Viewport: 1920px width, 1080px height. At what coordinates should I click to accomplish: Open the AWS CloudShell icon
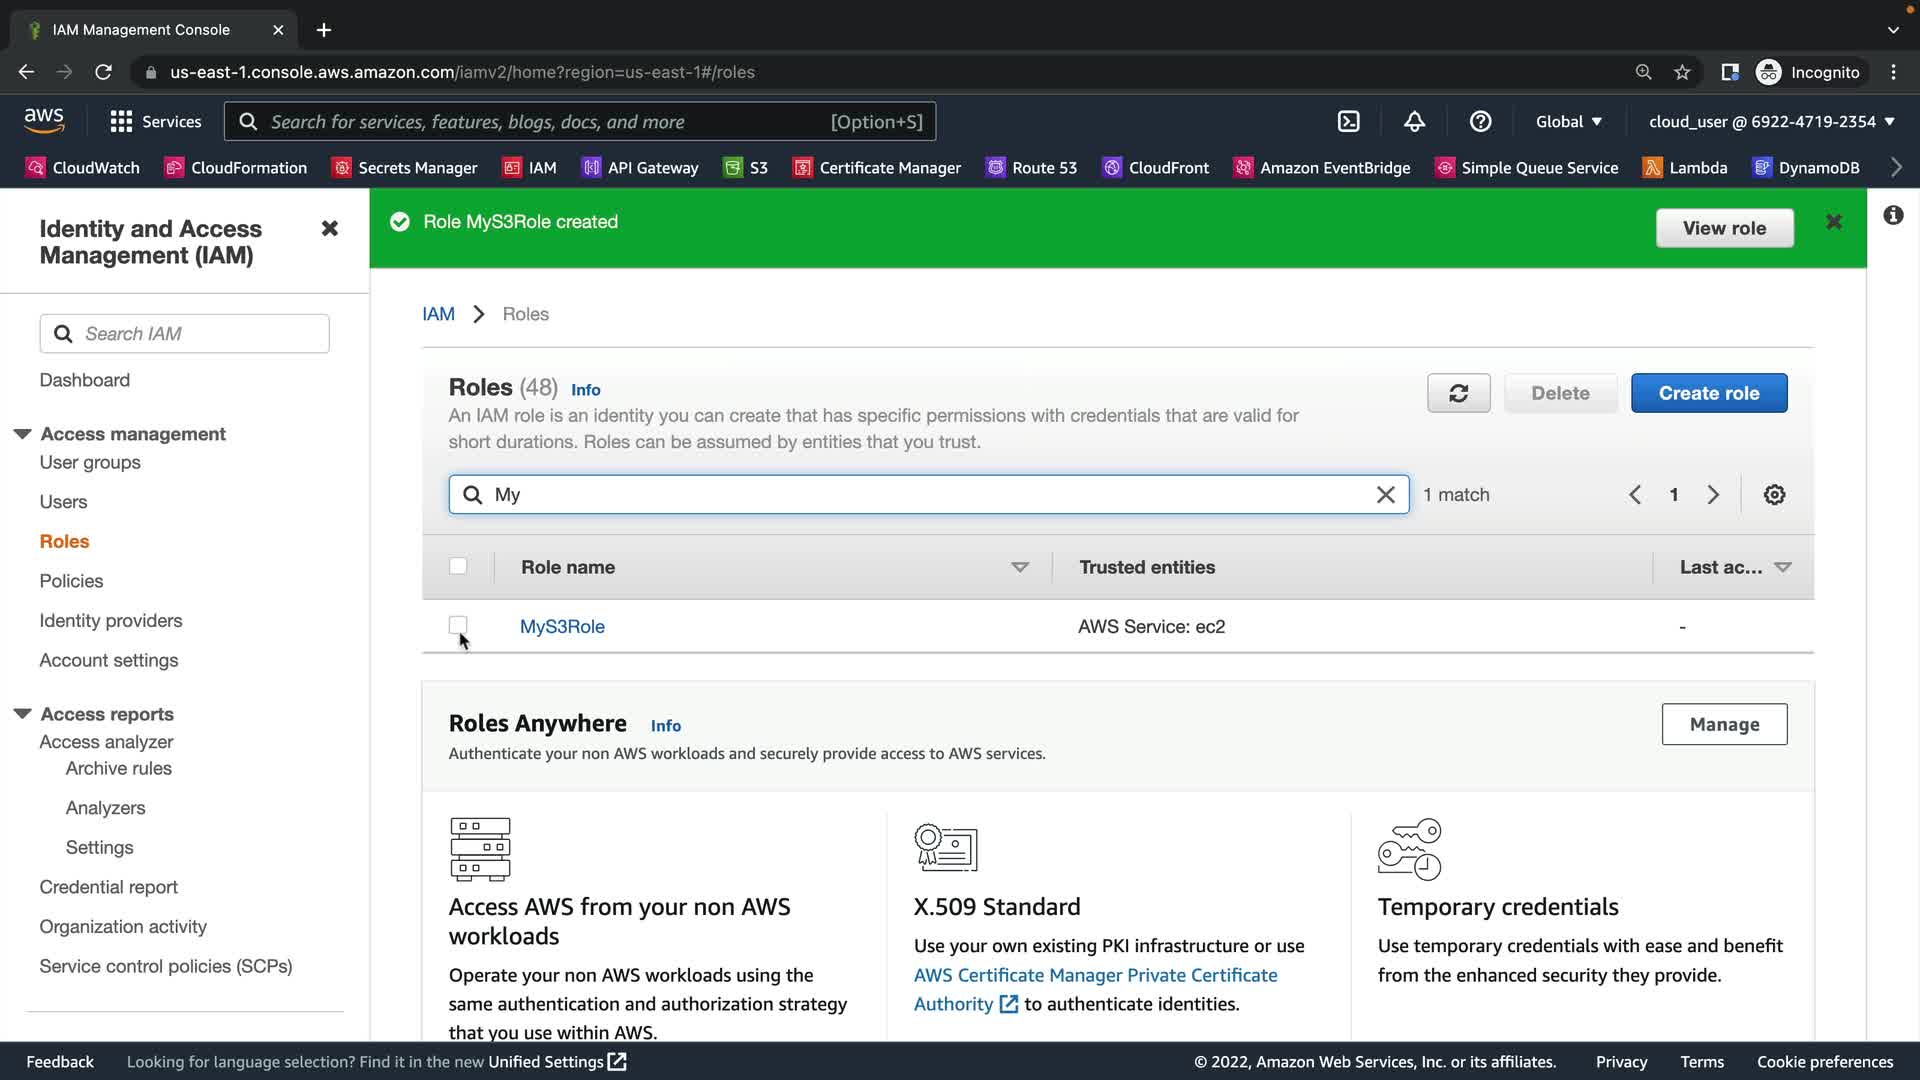point(1348,122)
